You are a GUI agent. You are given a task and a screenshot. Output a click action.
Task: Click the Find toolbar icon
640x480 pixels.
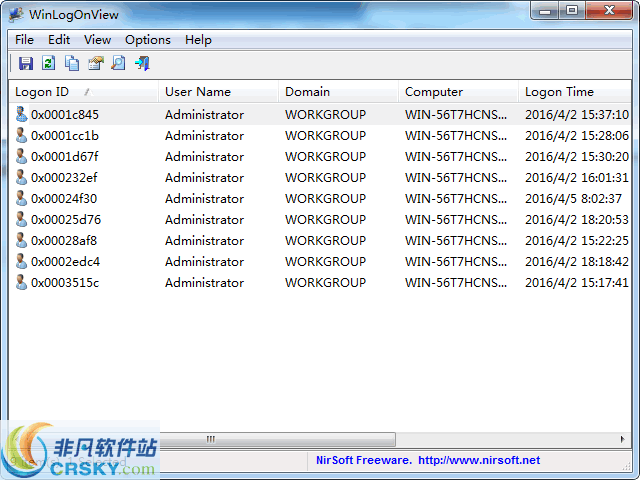click(x=118, y=63)
